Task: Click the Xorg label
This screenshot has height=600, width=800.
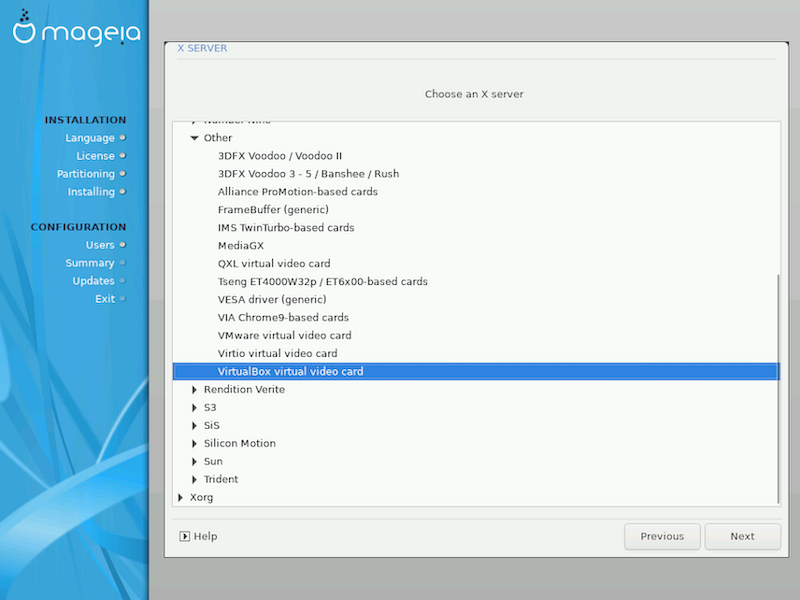Action: 201,497
